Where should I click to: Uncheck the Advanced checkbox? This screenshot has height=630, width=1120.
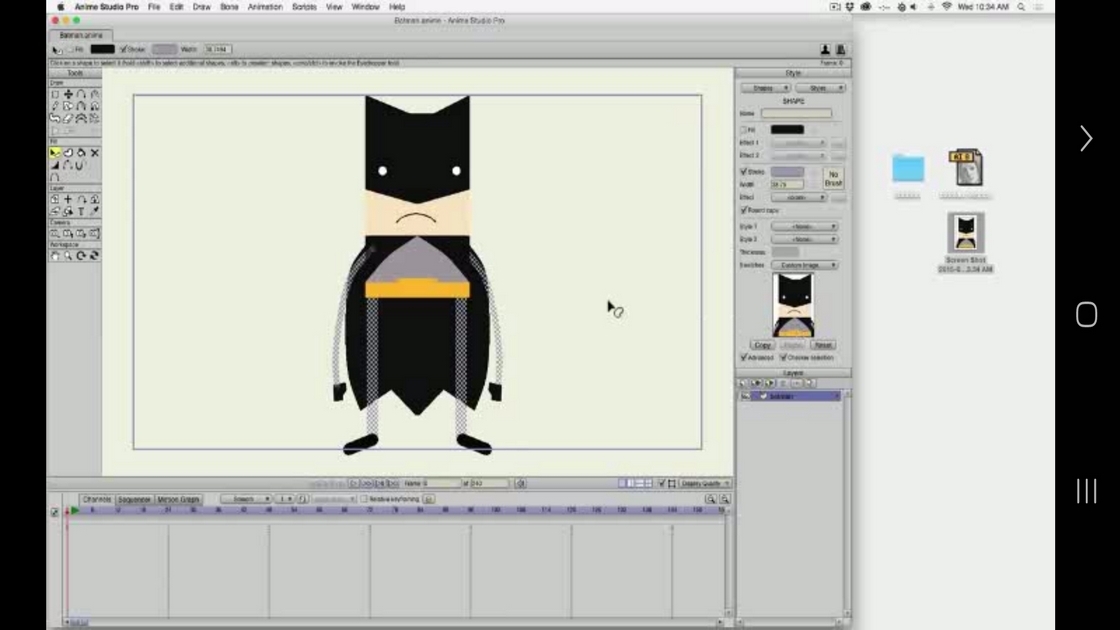pos(744,357)
